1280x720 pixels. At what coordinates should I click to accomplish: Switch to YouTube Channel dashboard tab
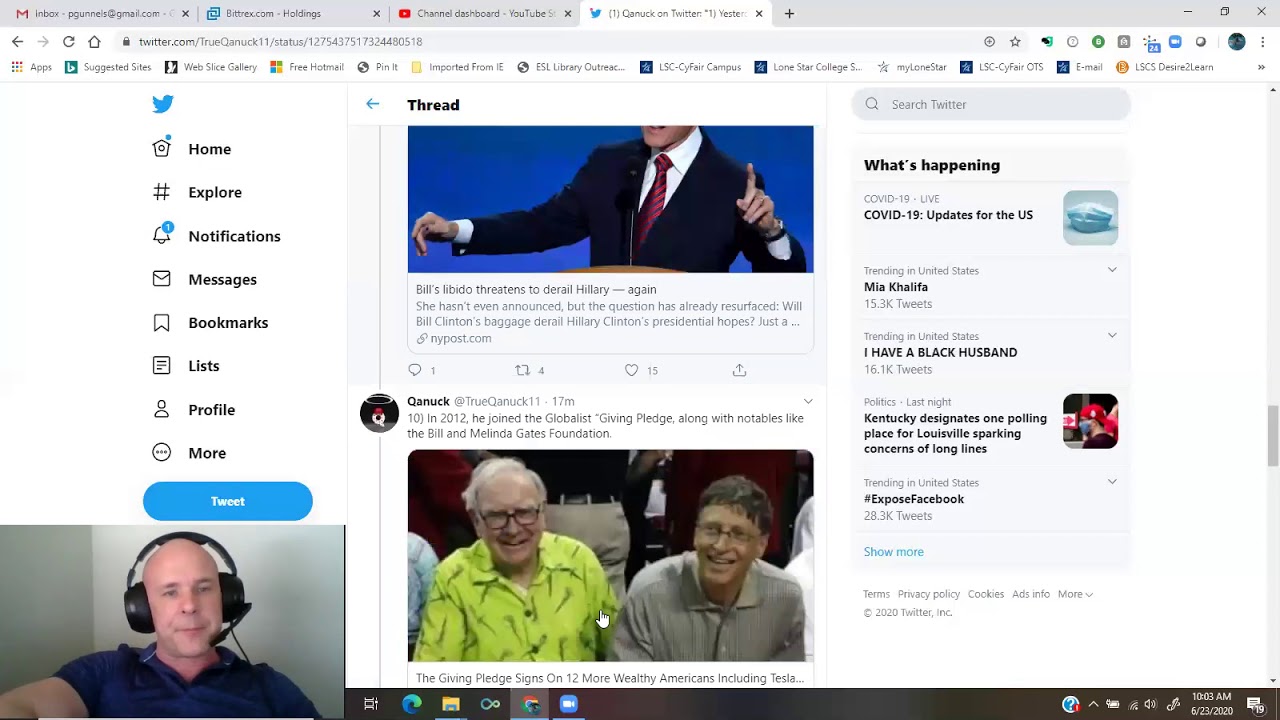coord(485,14)
